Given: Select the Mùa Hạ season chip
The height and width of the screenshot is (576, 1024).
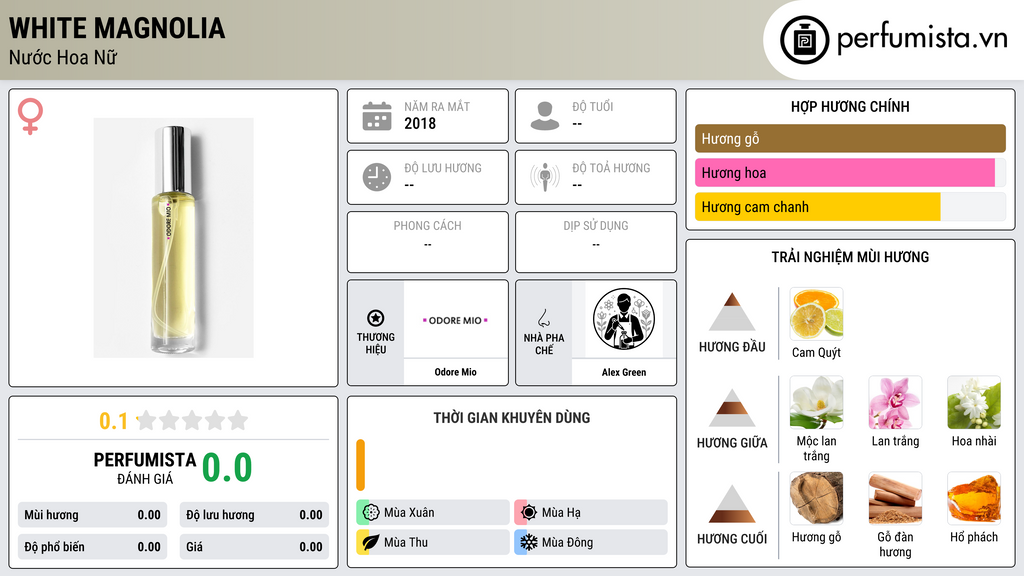Looking at the screenshot, I should coord(591,513).
